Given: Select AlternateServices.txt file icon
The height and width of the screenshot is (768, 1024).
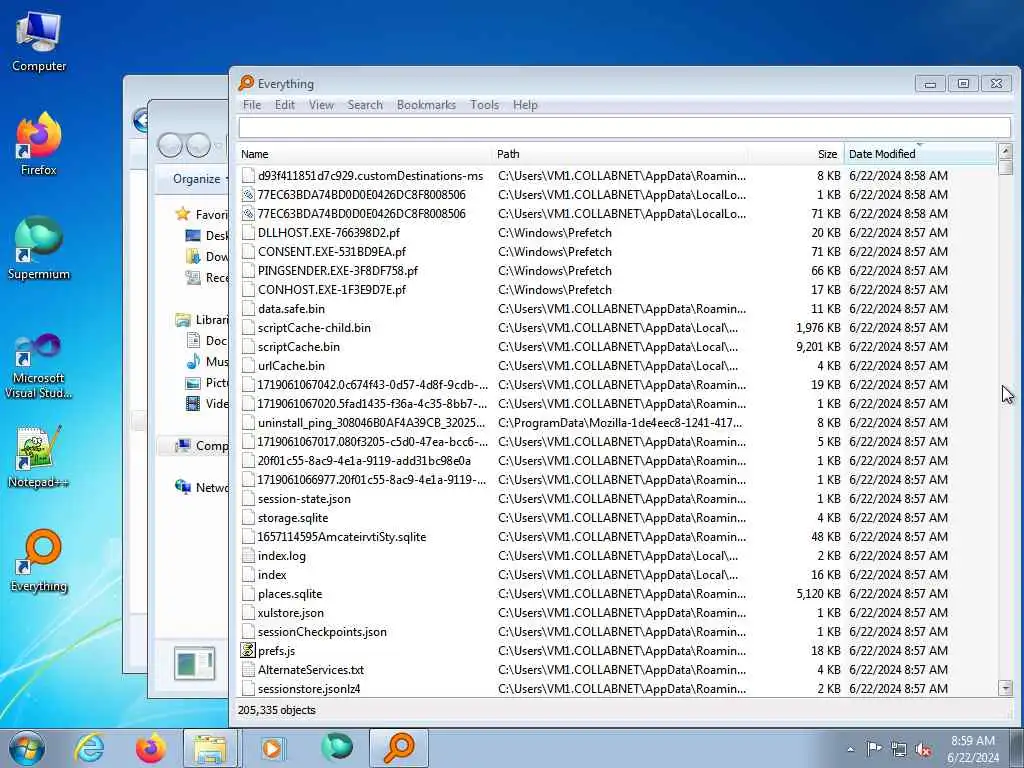Looking at the screenshot, I should pos(248,669).
